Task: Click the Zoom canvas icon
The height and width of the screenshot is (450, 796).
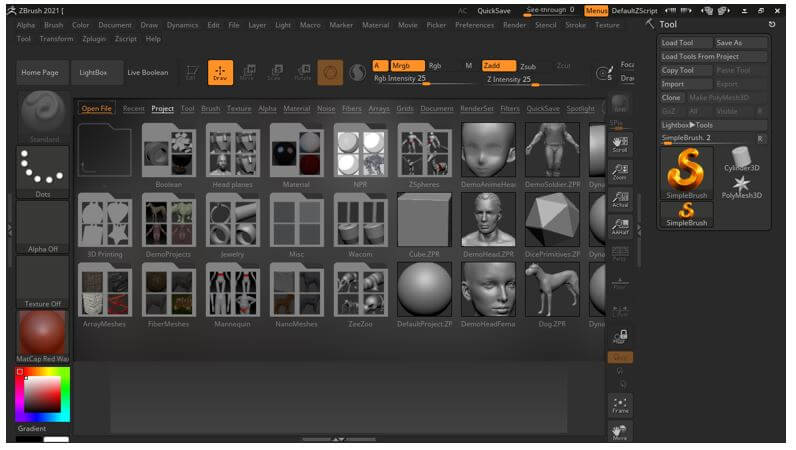Action: (620, 171)
